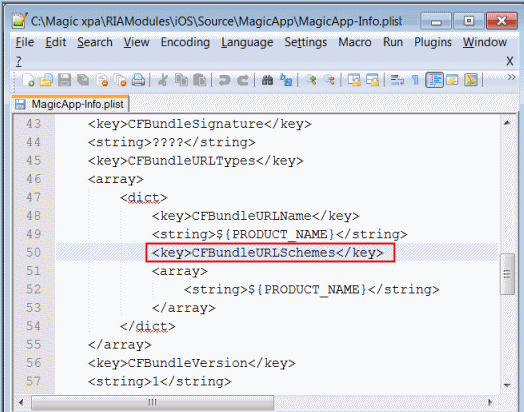Open the ? help menu
524x412 pixels.
pyautogui.click(x=19, y=61)
